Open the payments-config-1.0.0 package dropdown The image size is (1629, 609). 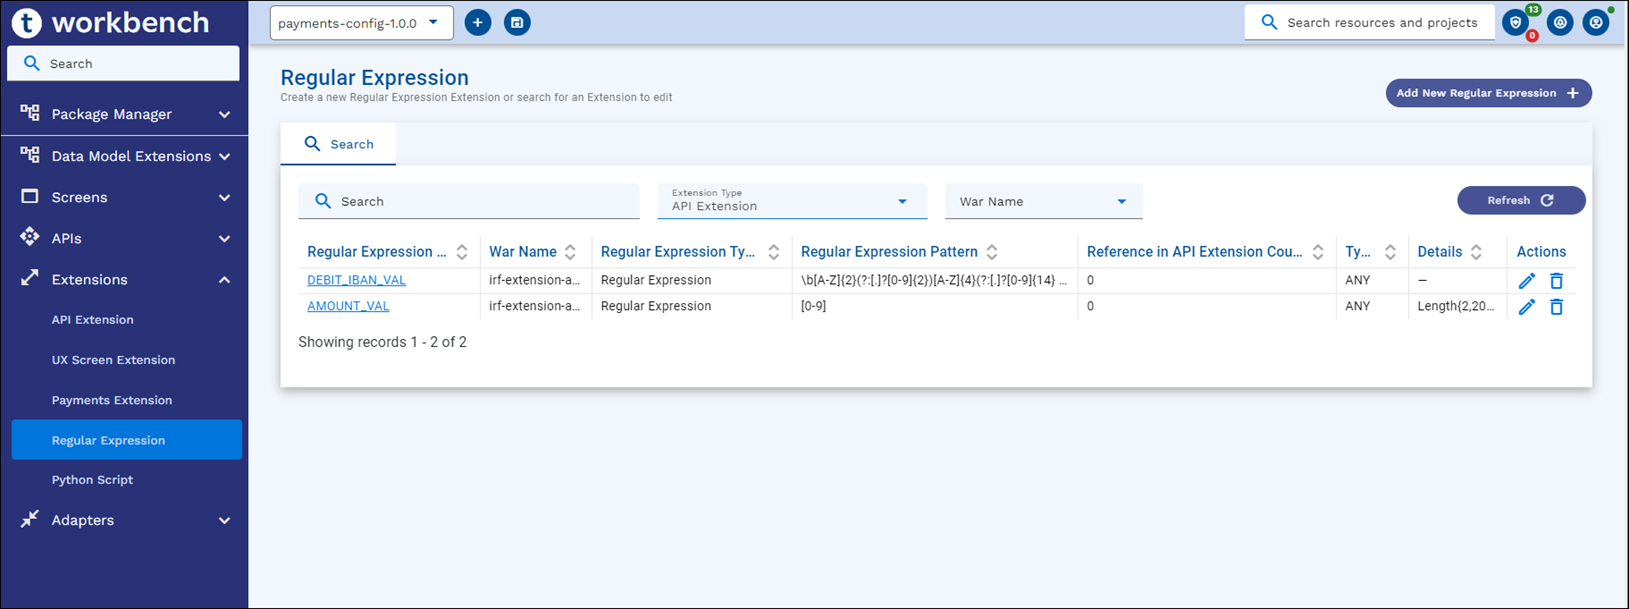pos(361,23)
